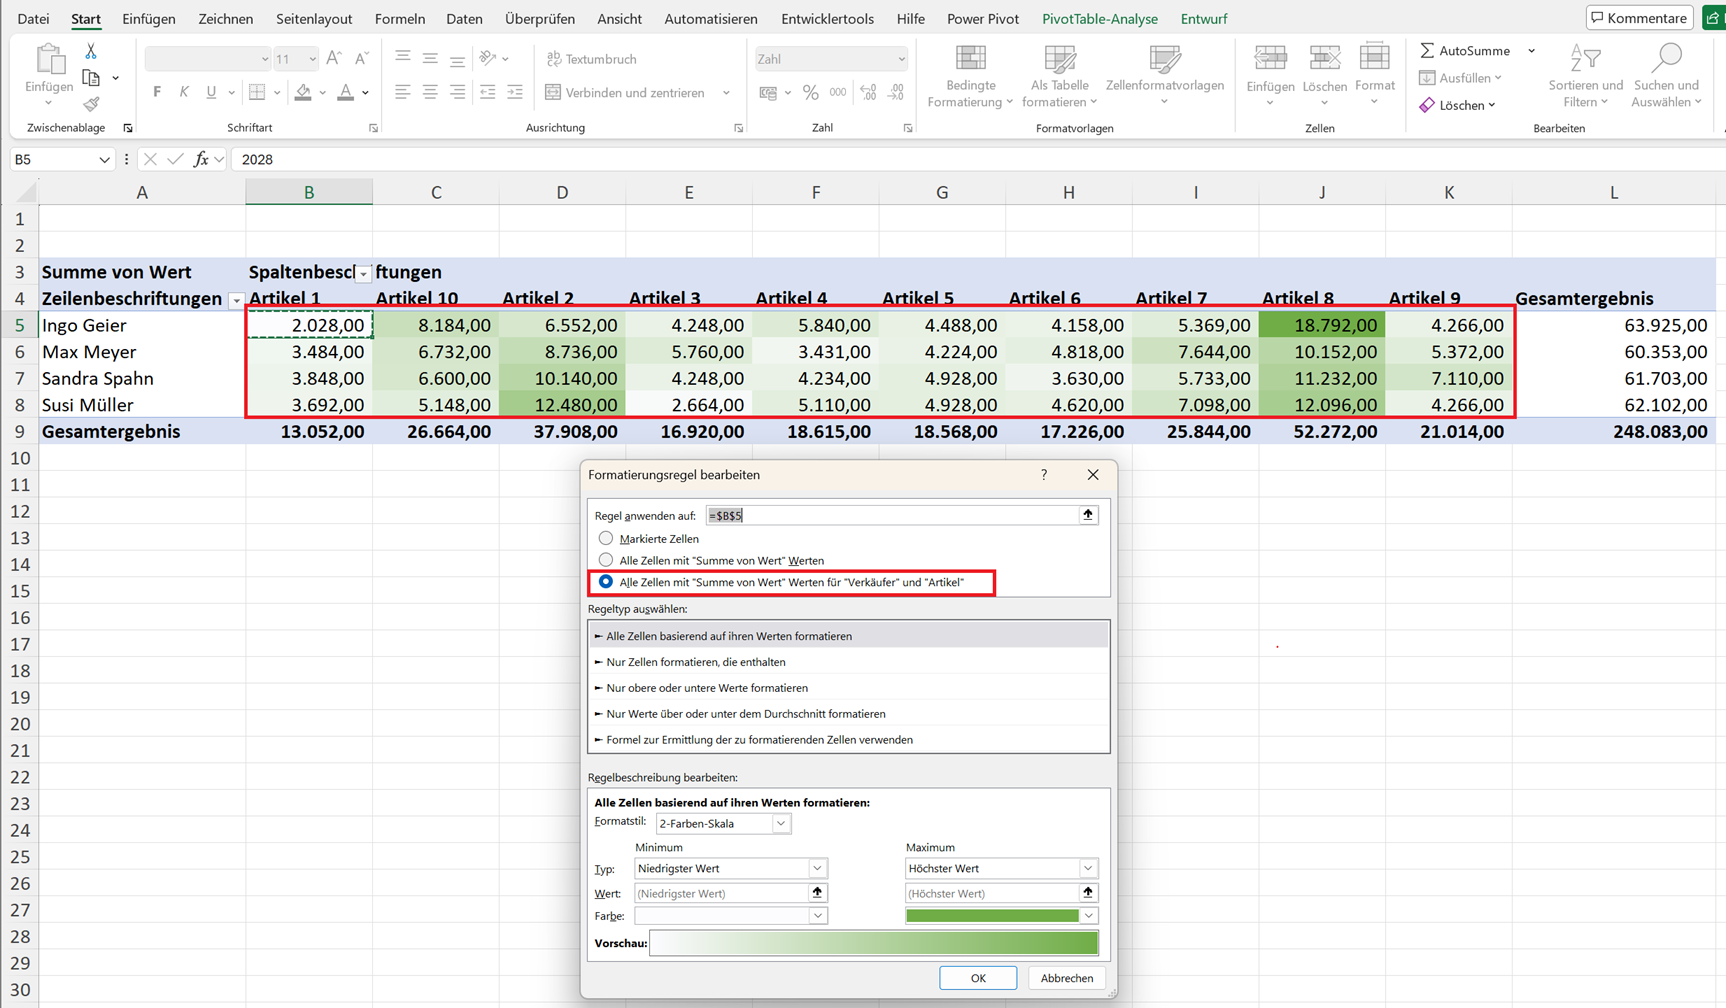Image resolution: width=1726 pixels, height=1008 pixels.
Task: Click the fx insert function icon
Action: point(201,159)
